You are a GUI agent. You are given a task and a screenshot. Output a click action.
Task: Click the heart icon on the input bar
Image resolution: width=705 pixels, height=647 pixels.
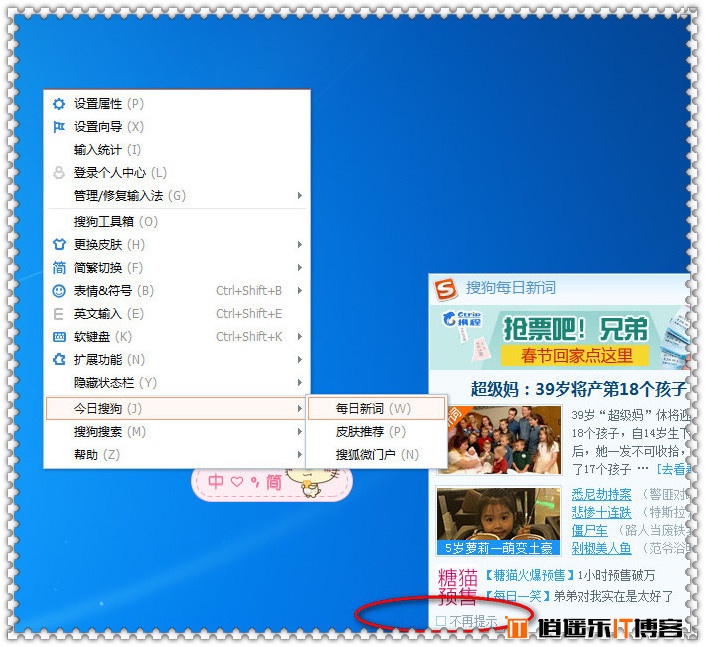(x=237, y=482)
